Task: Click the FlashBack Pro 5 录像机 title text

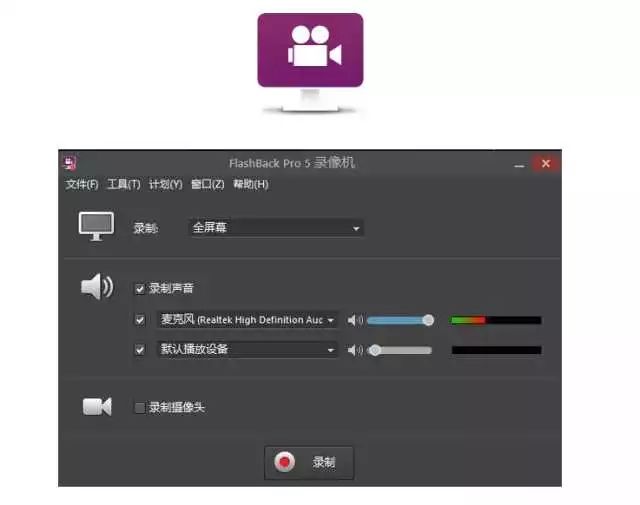Action: 292,163
